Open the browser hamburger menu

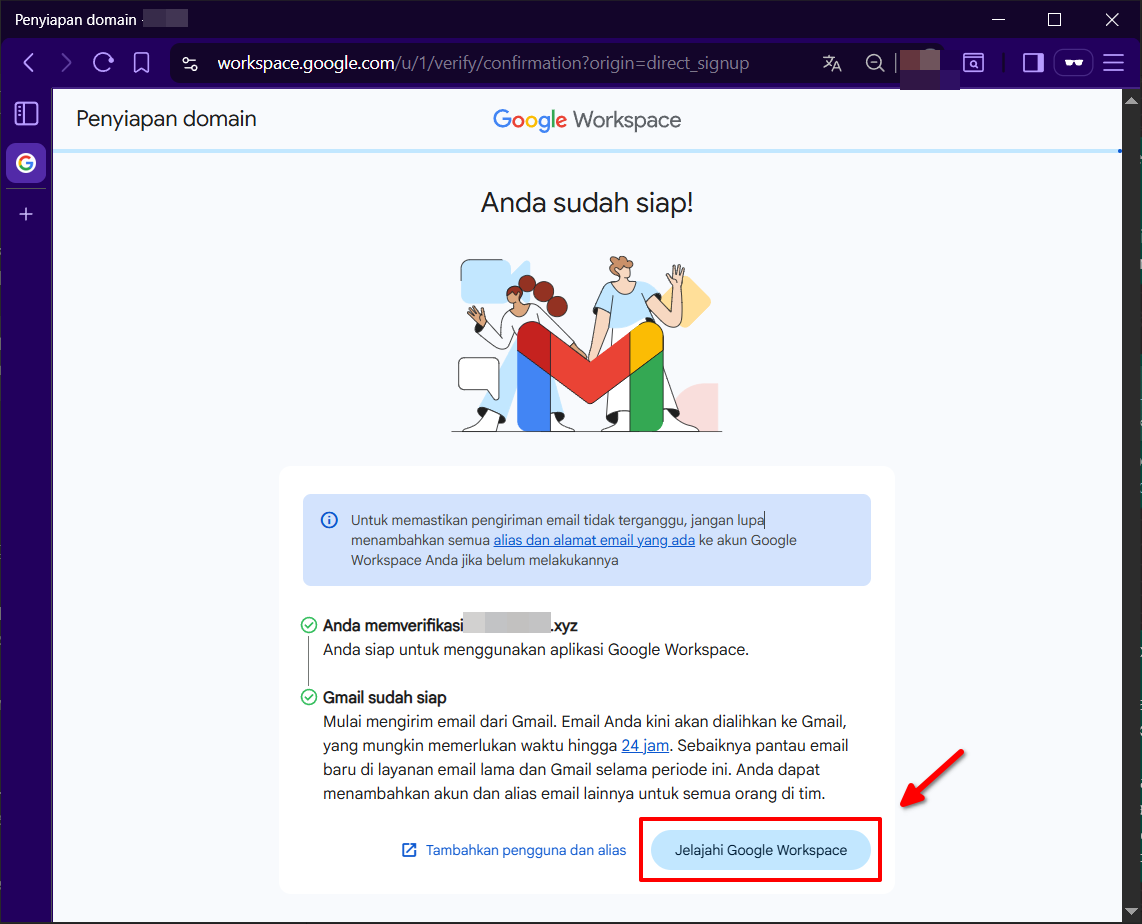[x=1114, y=63]
